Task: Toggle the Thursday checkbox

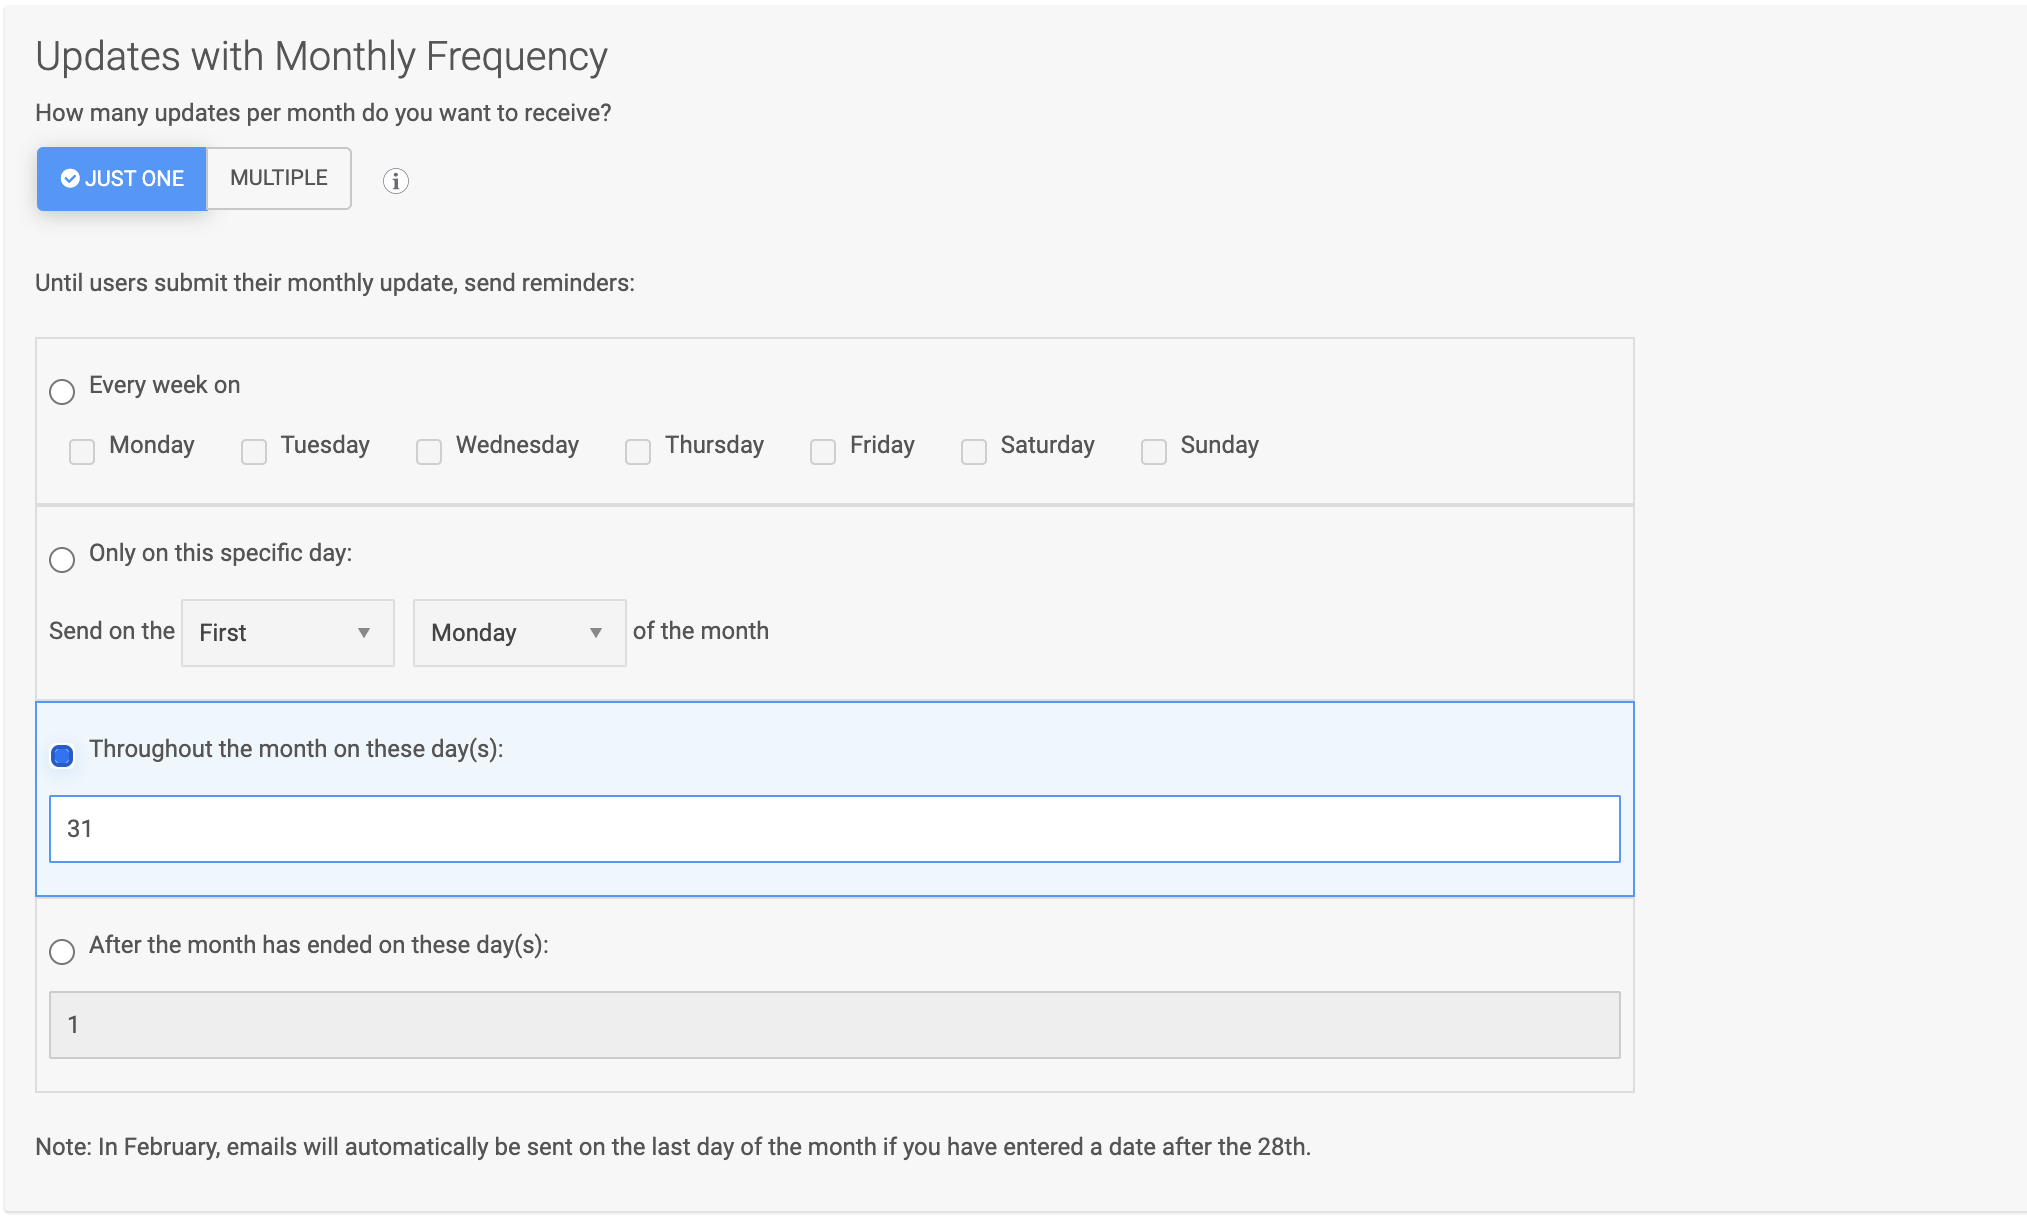Action: (638, 452)
